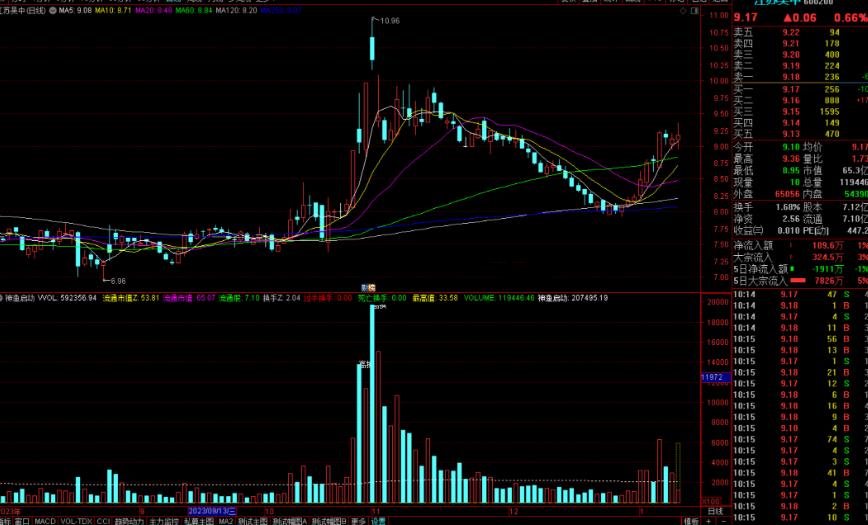Click the 买四 price 9.14
The width and height of the screenshot is (868, 525).
click(x=790, y=123)
